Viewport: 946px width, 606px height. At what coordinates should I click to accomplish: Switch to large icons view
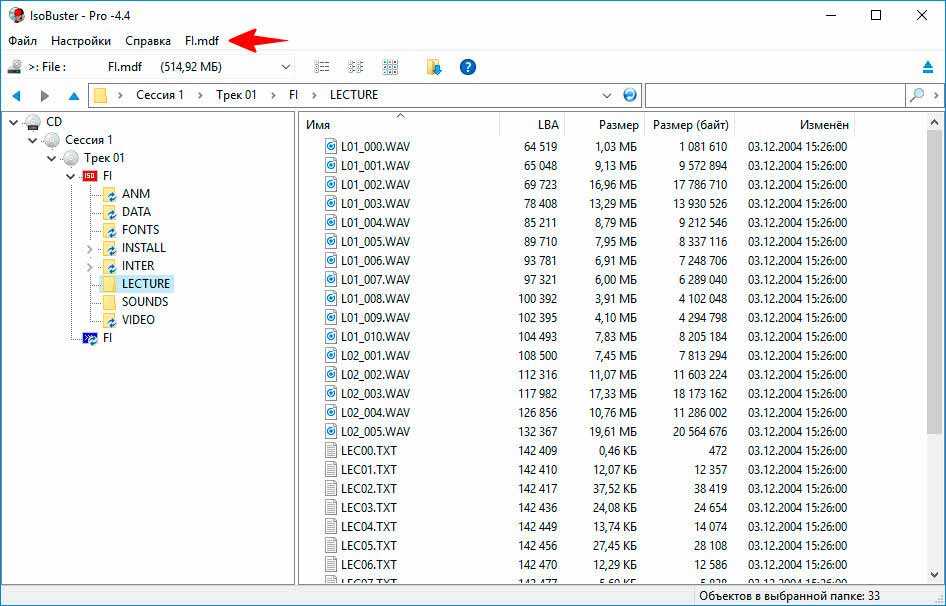390,67
